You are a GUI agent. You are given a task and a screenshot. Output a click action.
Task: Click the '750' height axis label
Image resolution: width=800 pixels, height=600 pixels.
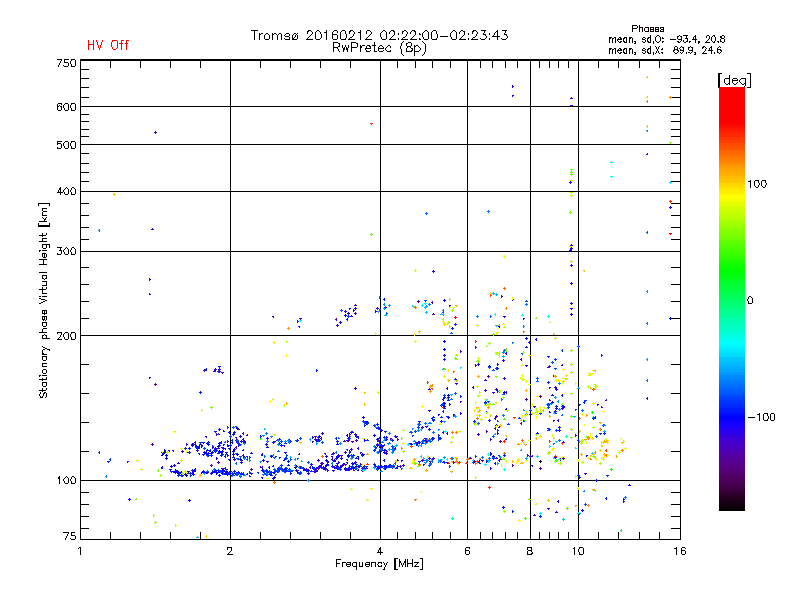pos(66,63)
